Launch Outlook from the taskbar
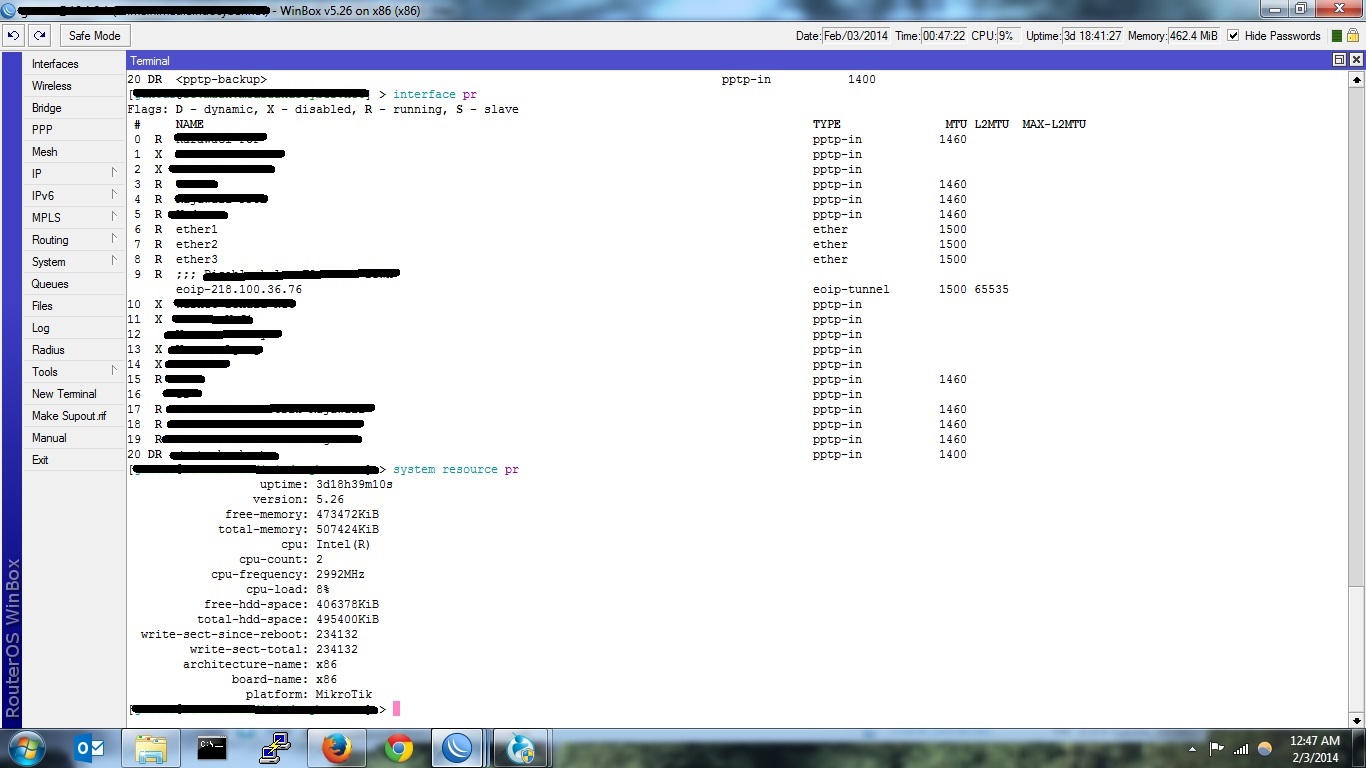The width and height of the screenshot is (1366, 768). click(x=90, y=748)
